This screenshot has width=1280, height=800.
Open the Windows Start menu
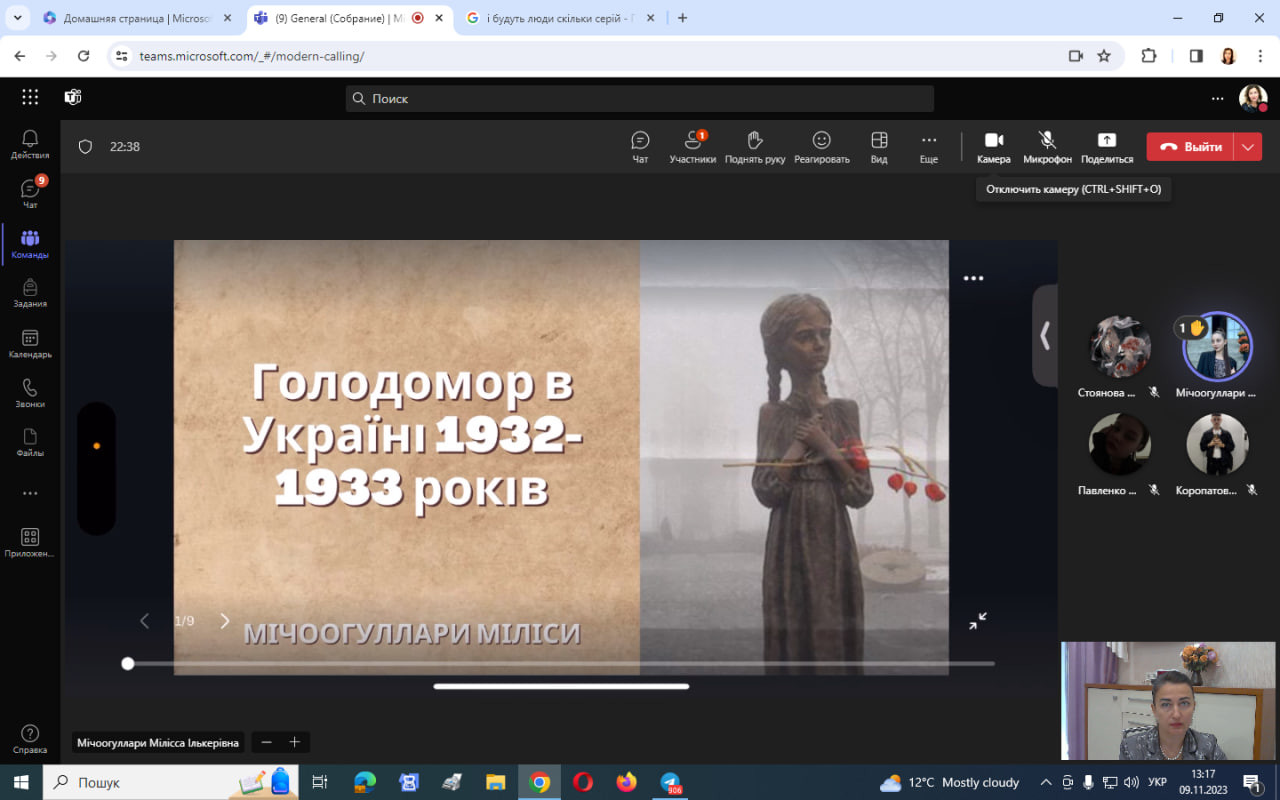(21, 782)
